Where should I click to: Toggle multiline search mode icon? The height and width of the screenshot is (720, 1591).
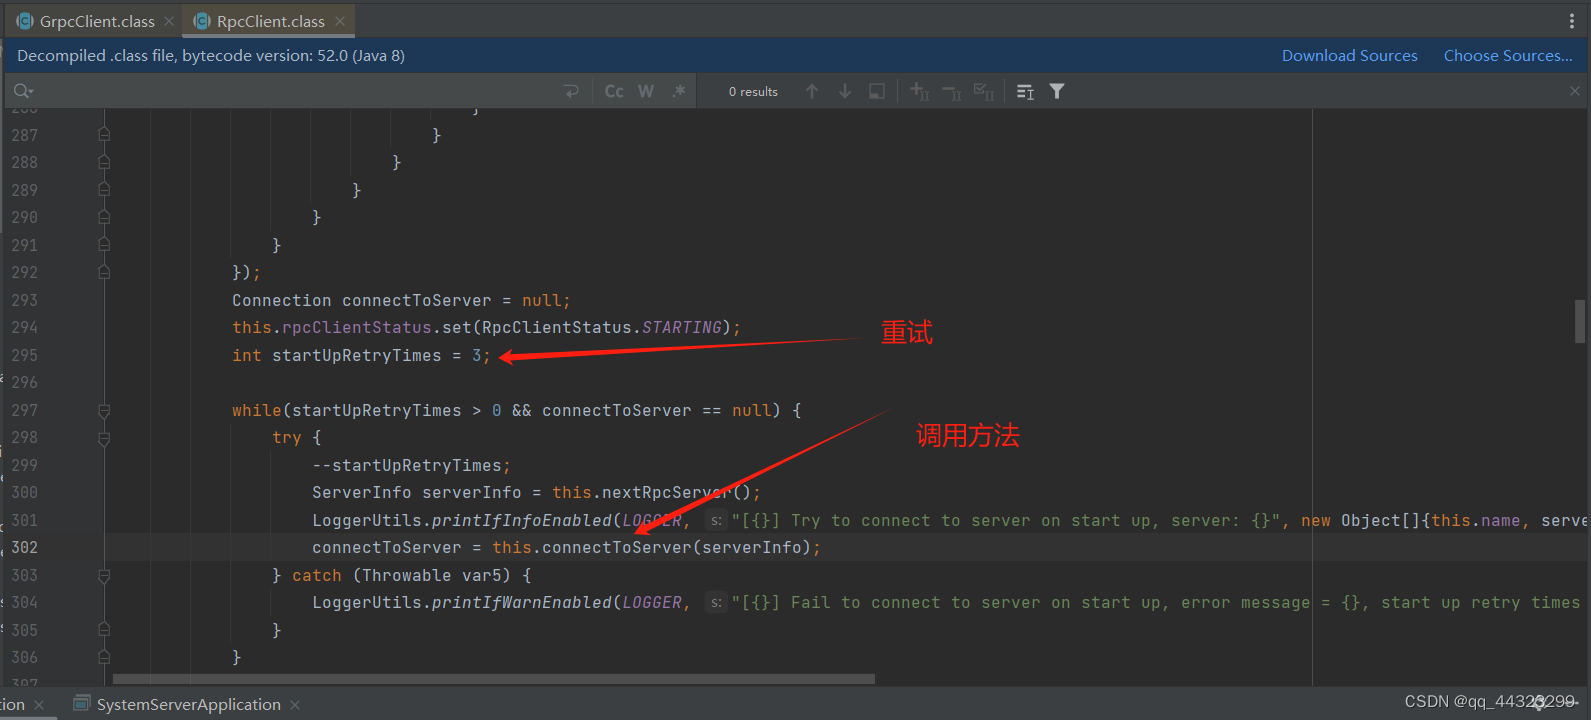coord(1025,91)
